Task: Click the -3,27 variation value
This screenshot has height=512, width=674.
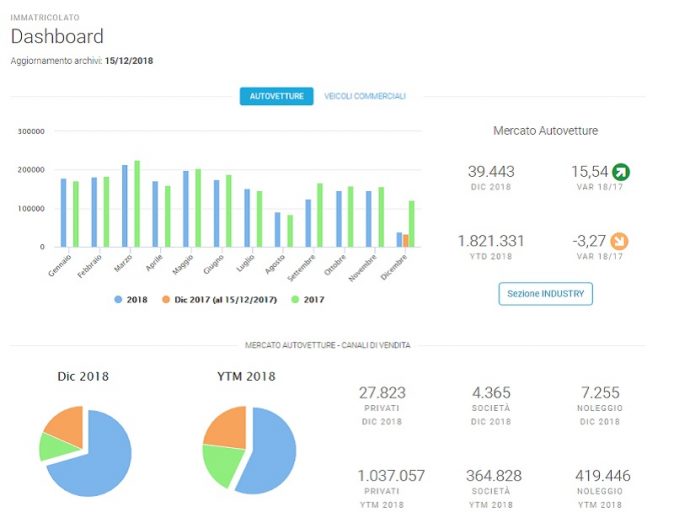Action: 589,241
